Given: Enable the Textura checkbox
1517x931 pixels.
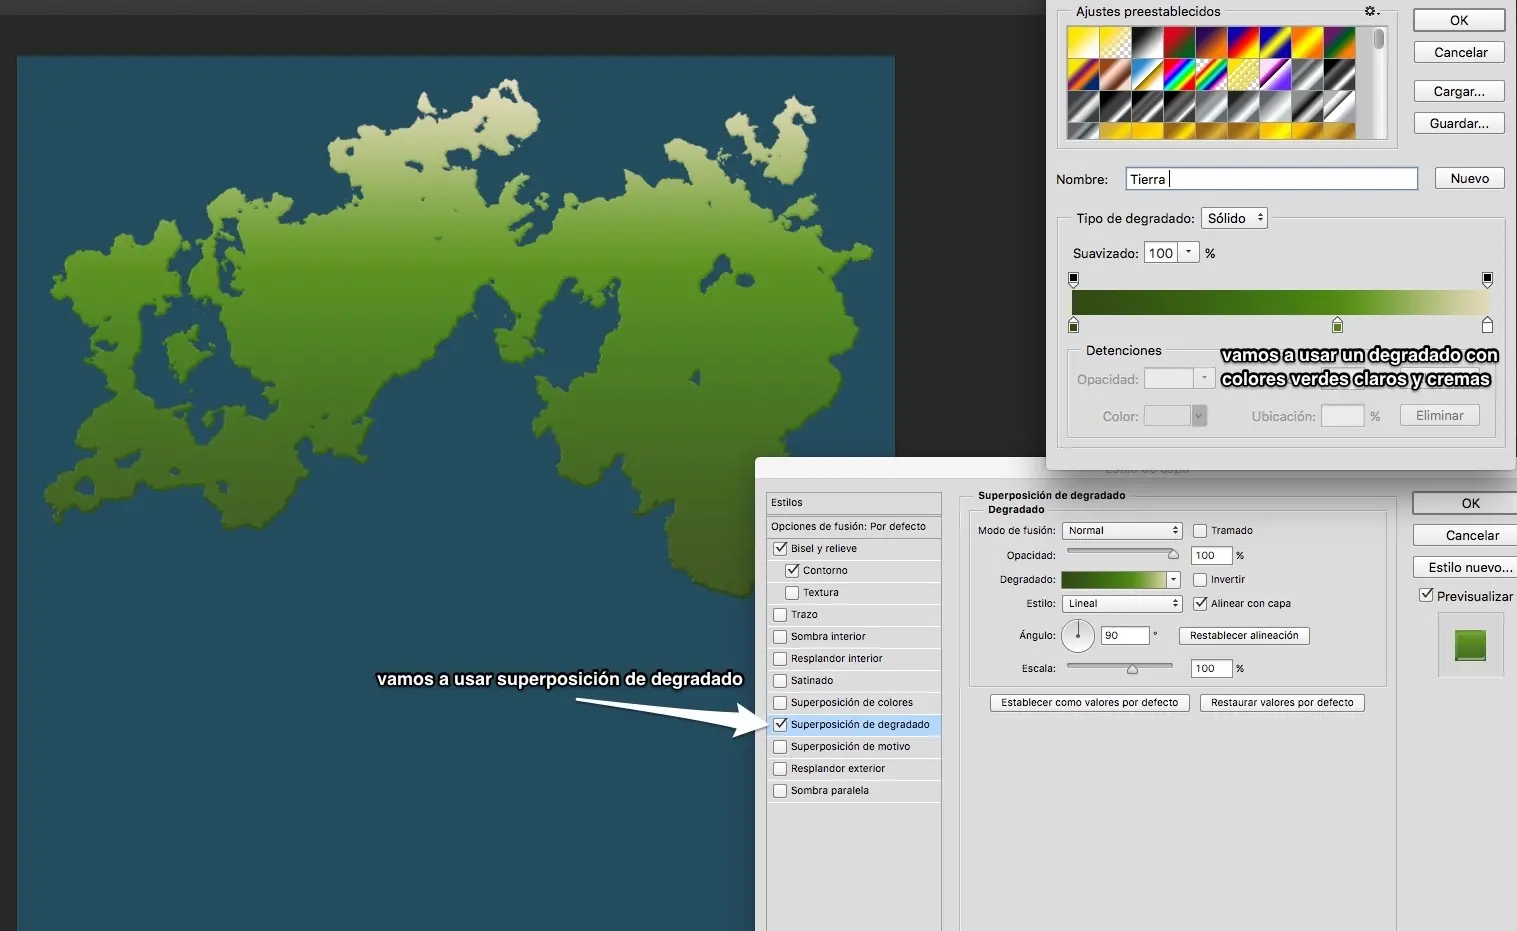Looking at the screenshot, I should tap(792, 592).
